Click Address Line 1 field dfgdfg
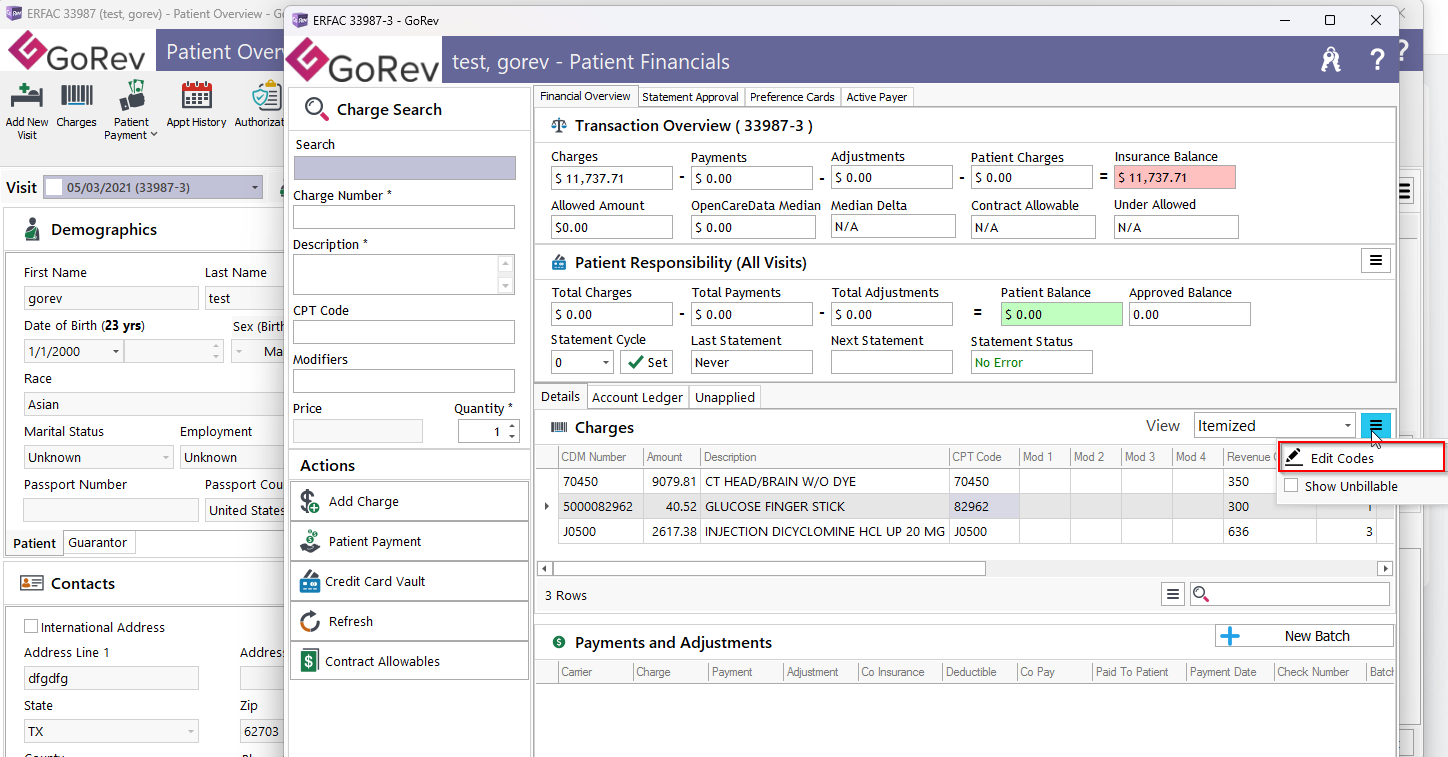Image resolution: width=1448 pixels, height=757 pixels. [x=111, y=678]
